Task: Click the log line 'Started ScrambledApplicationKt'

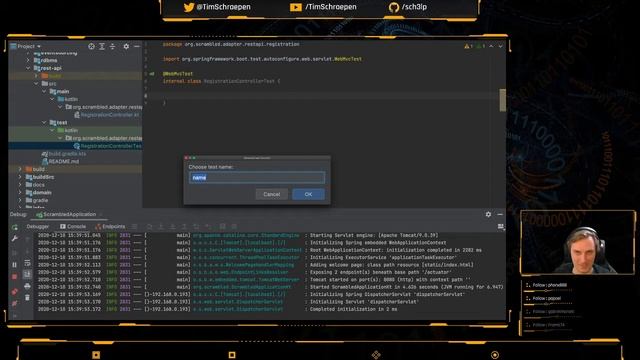Action: pos(407,287)
